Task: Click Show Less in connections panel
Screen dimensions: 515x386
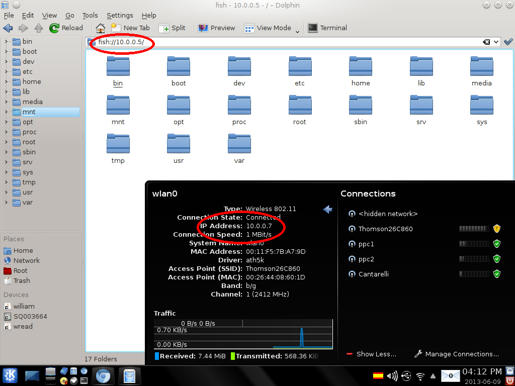Action: (x=371, y=354)
